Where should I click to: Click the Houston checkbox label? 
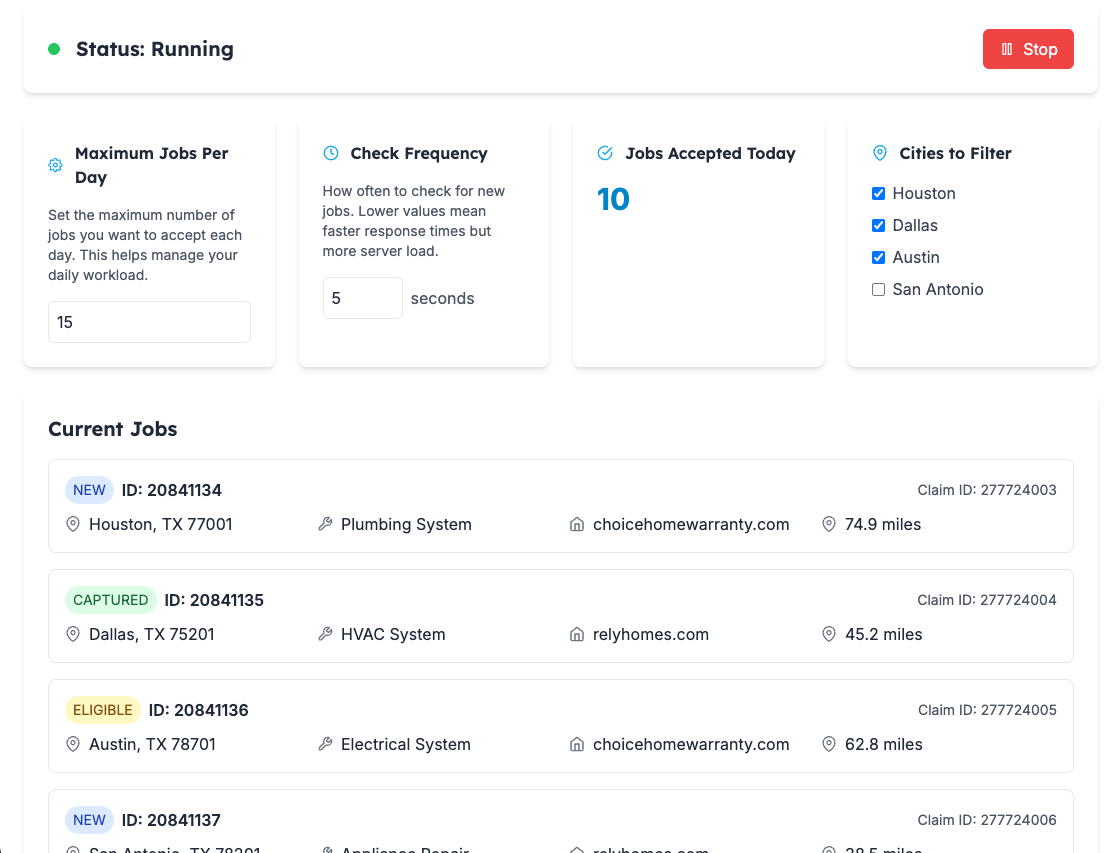(x=924, y=194)
